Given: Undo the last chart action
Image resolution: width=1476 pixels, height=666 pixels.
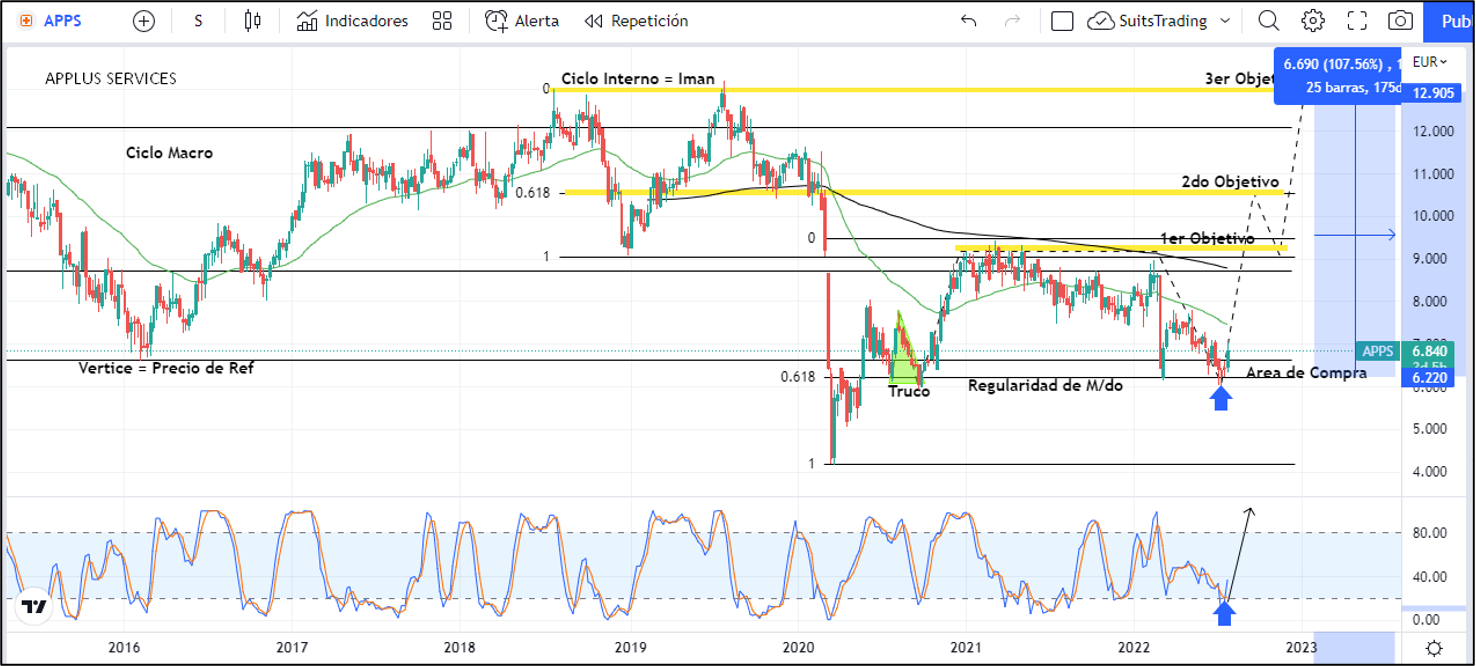Looking at the screenshot, I should [968, 21].
